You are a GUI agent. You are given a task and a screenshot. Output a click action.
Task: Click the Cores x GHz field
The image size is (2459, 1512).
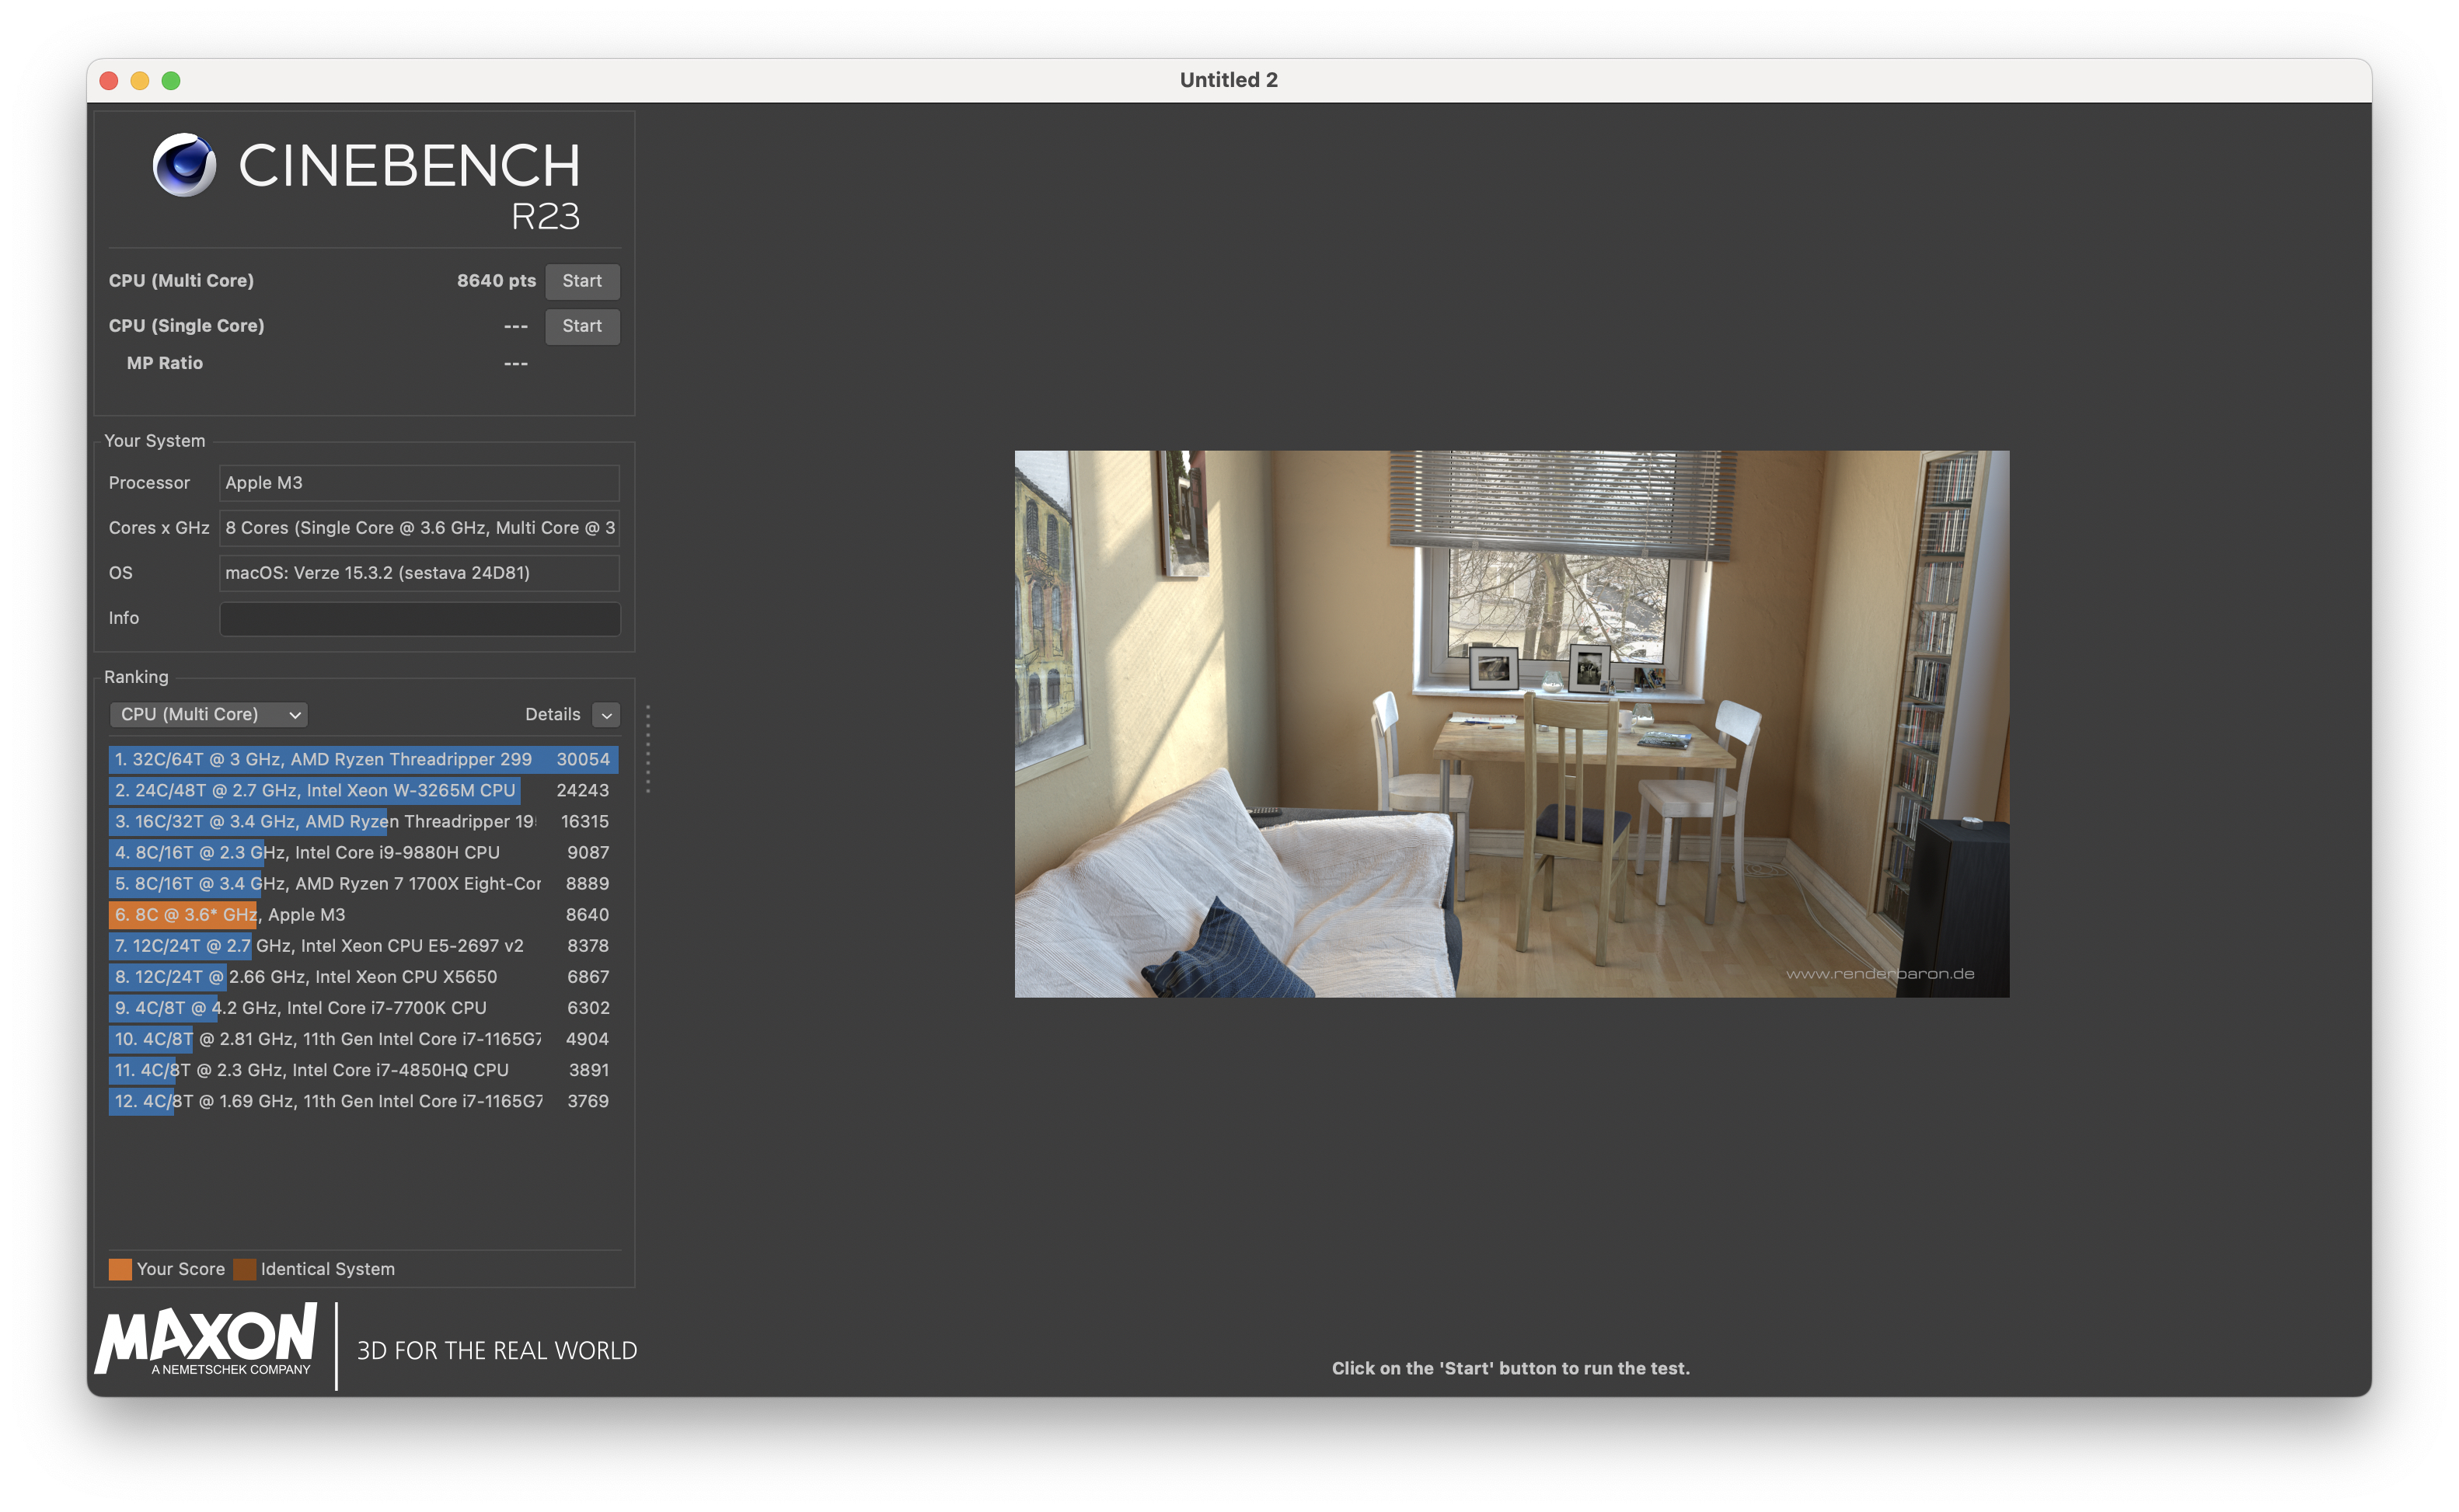(419, 528)
